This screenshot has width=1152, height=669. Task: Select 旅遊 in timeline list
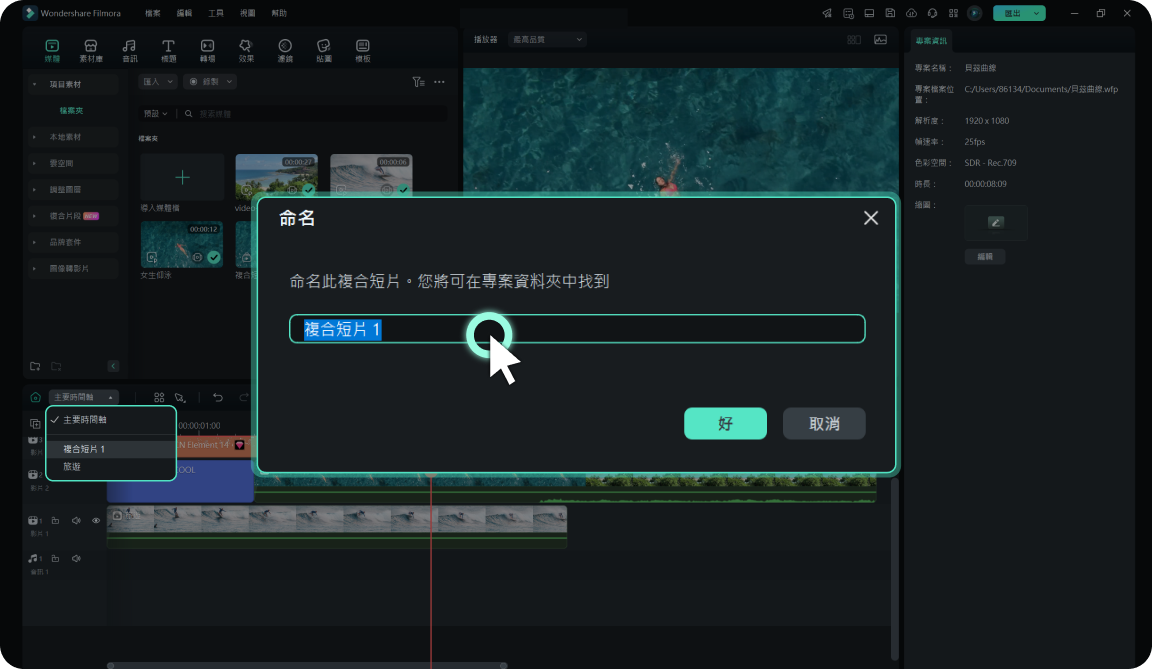click(x=111, y=467)
